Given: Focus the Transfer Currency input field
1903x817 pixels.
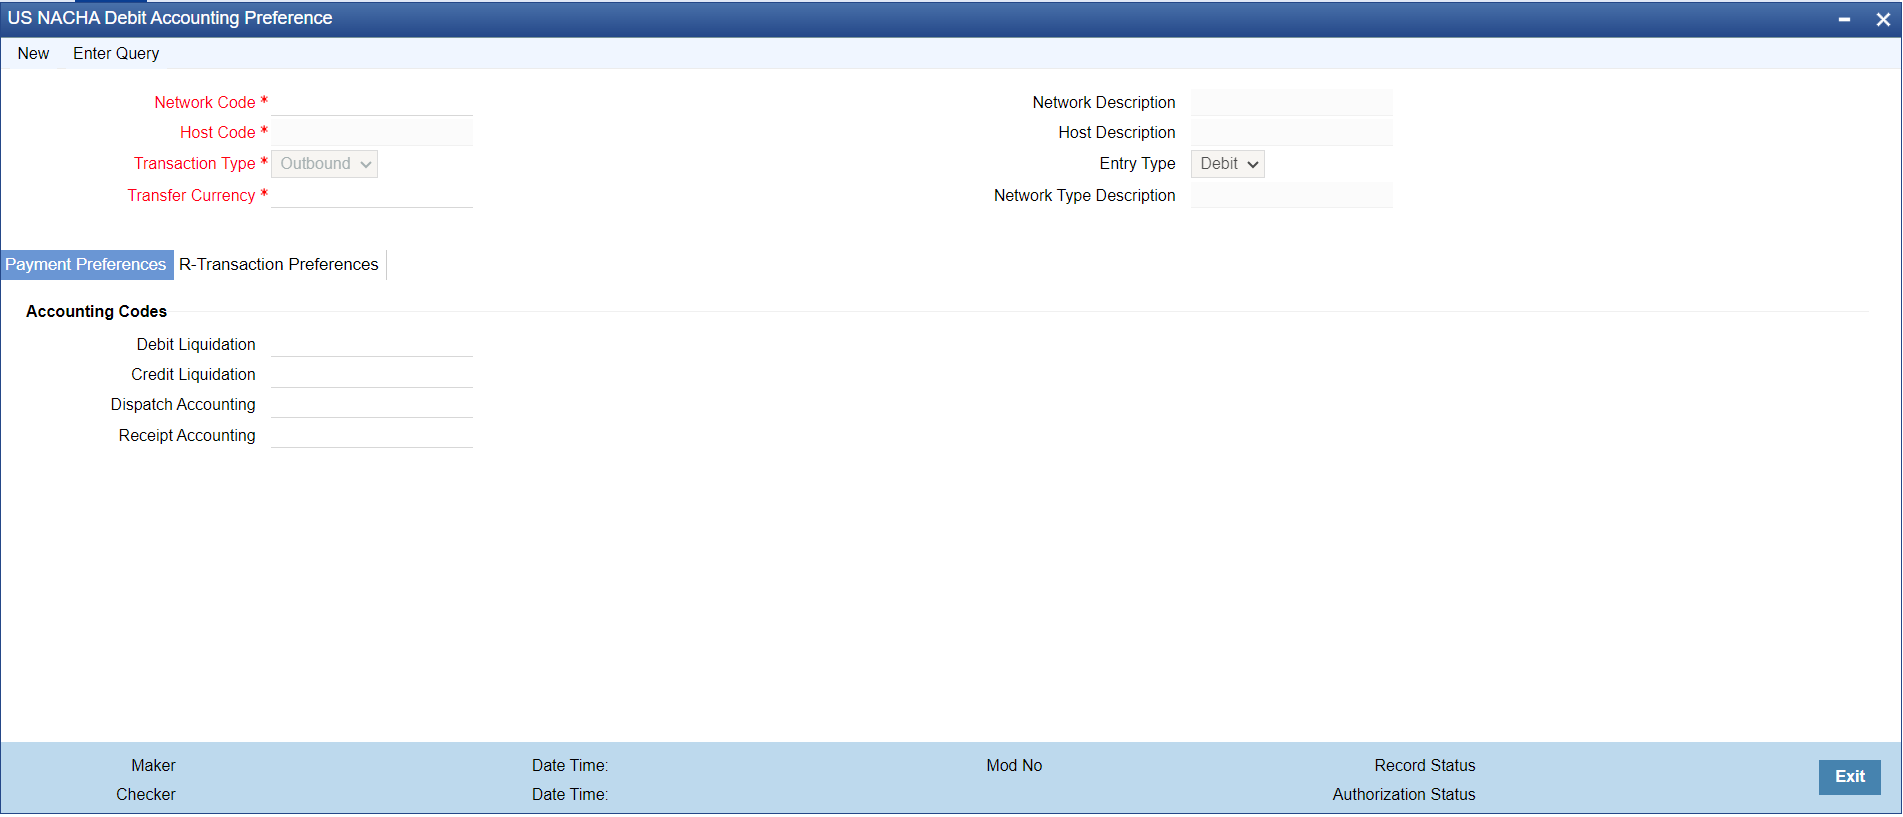Looking at the screenshot, I should pos(372,195).
